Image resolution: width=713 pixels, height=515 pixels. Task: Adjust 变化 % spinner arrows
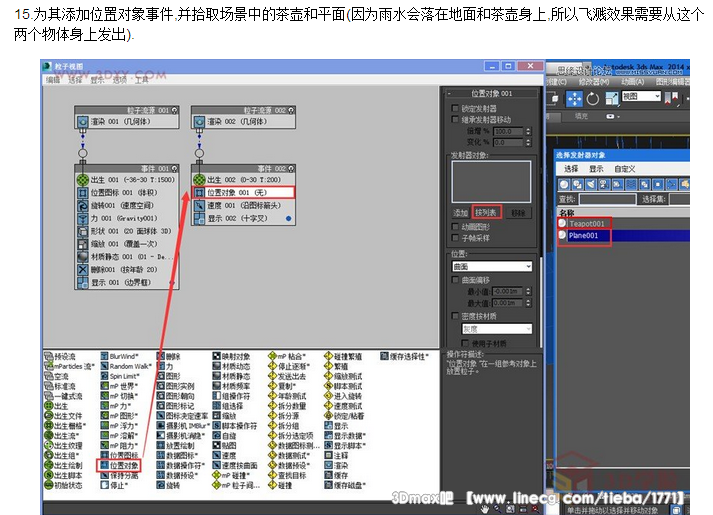point(528,142)
